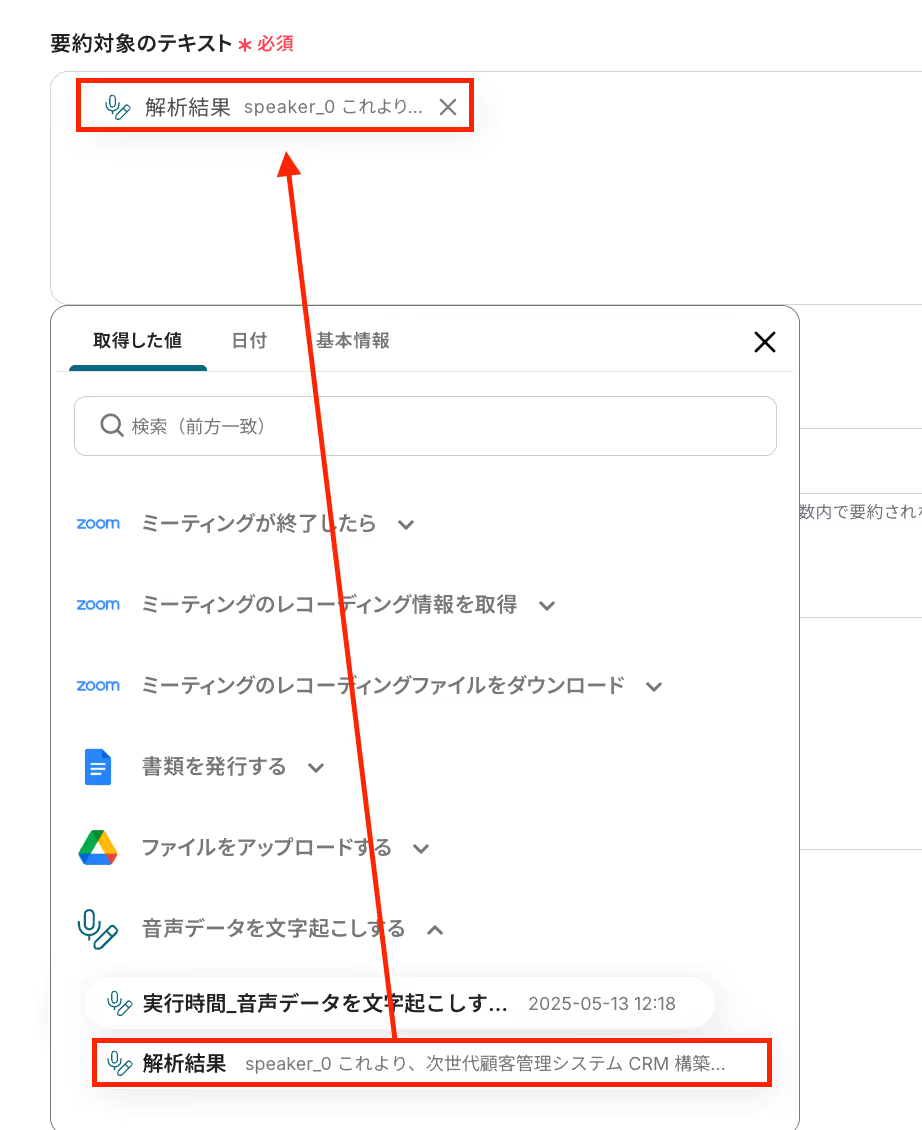Expand the ファイルをアップロードする chevron
Image resolution: width=922 pixels, height=1130 pixels.
421,848
